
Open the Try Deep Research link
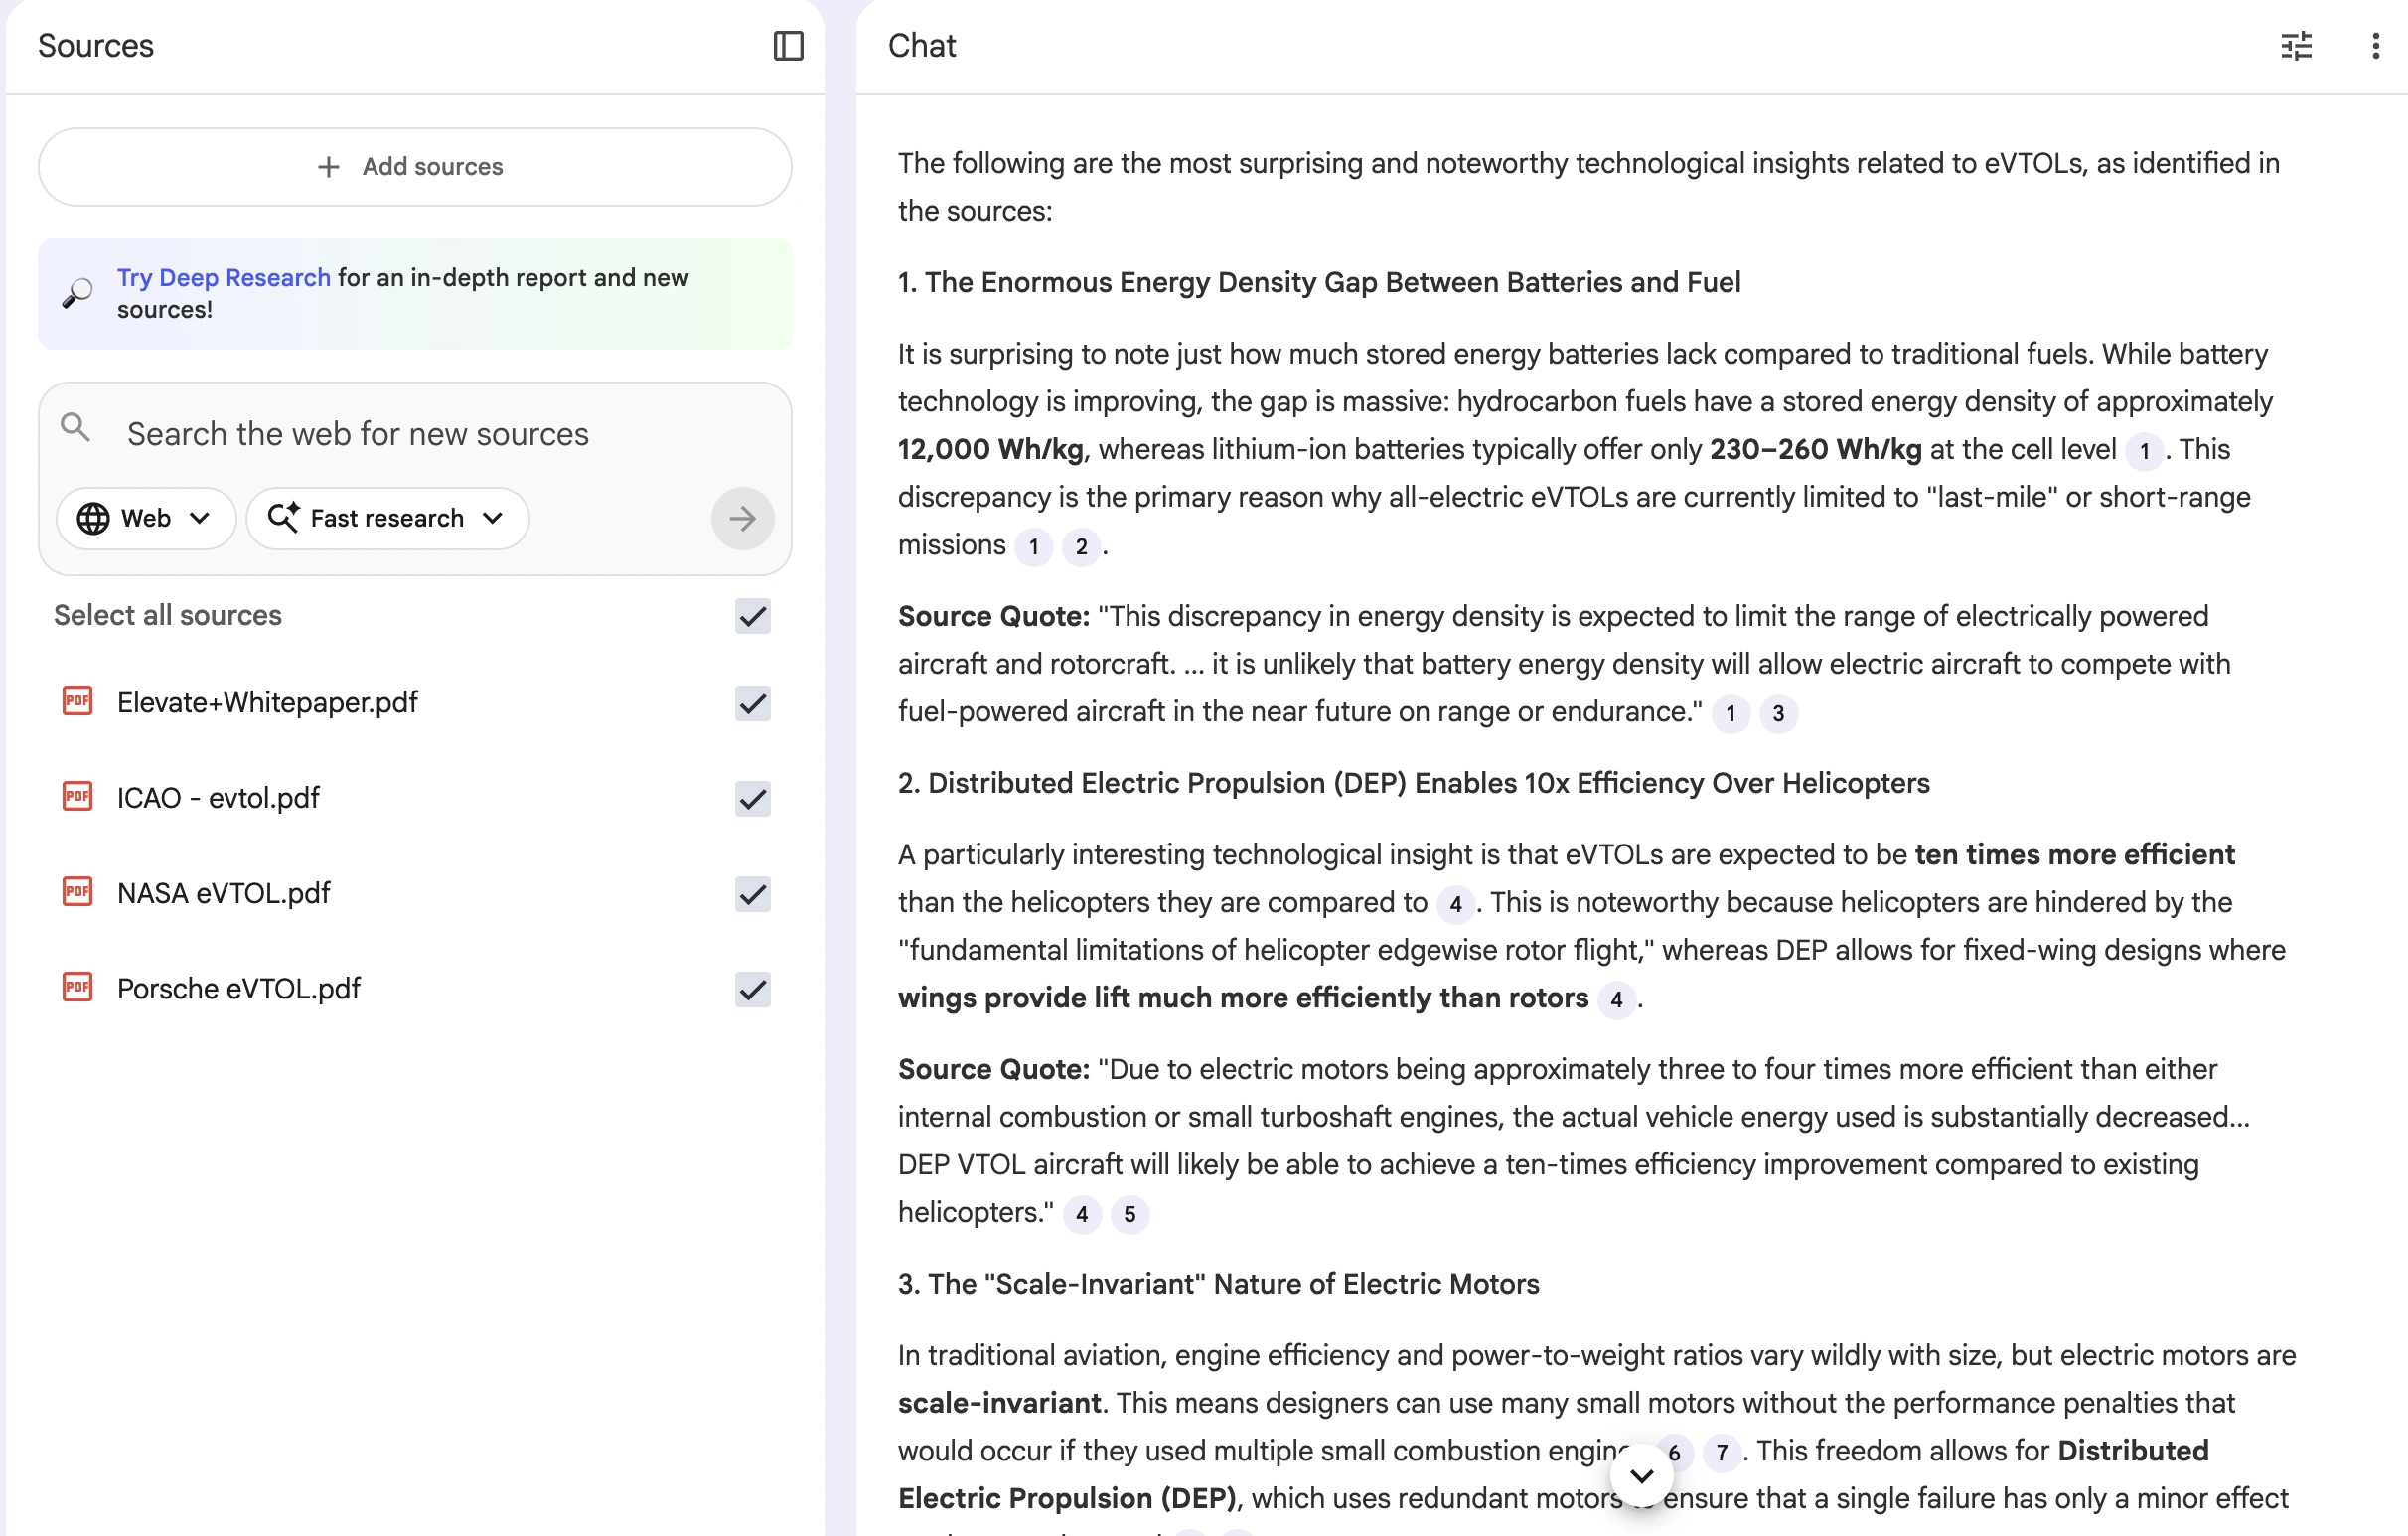coord(223,278)
